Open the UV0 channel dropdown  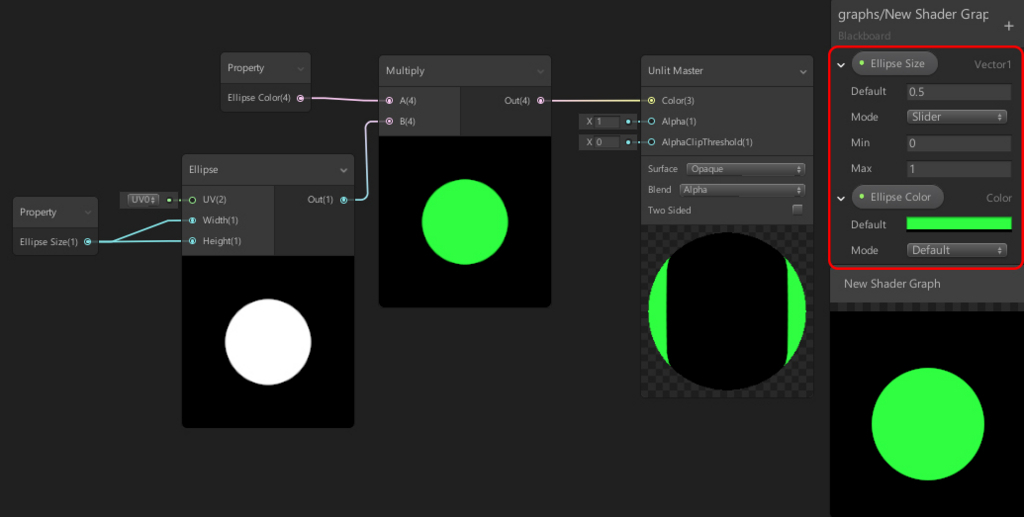(144, 200)
